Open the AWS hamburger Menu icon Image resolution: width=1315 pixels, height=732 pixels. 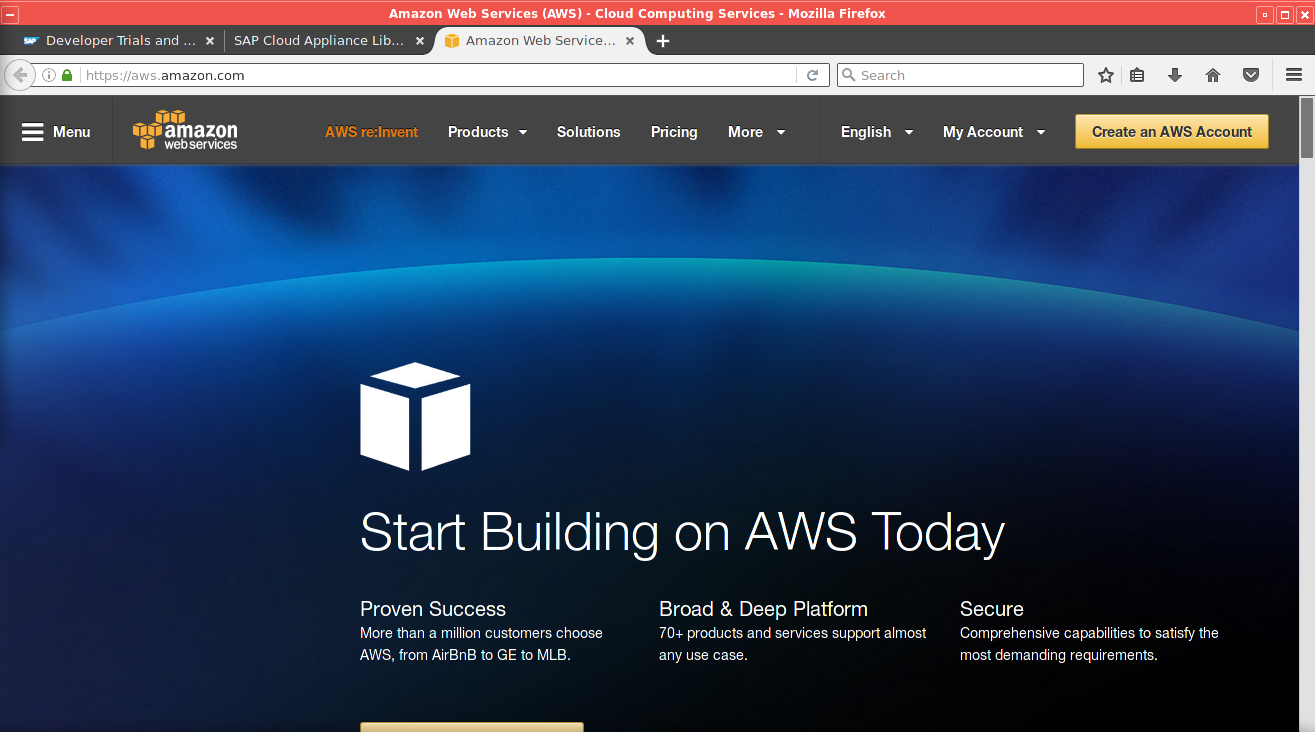pos(33,132)
